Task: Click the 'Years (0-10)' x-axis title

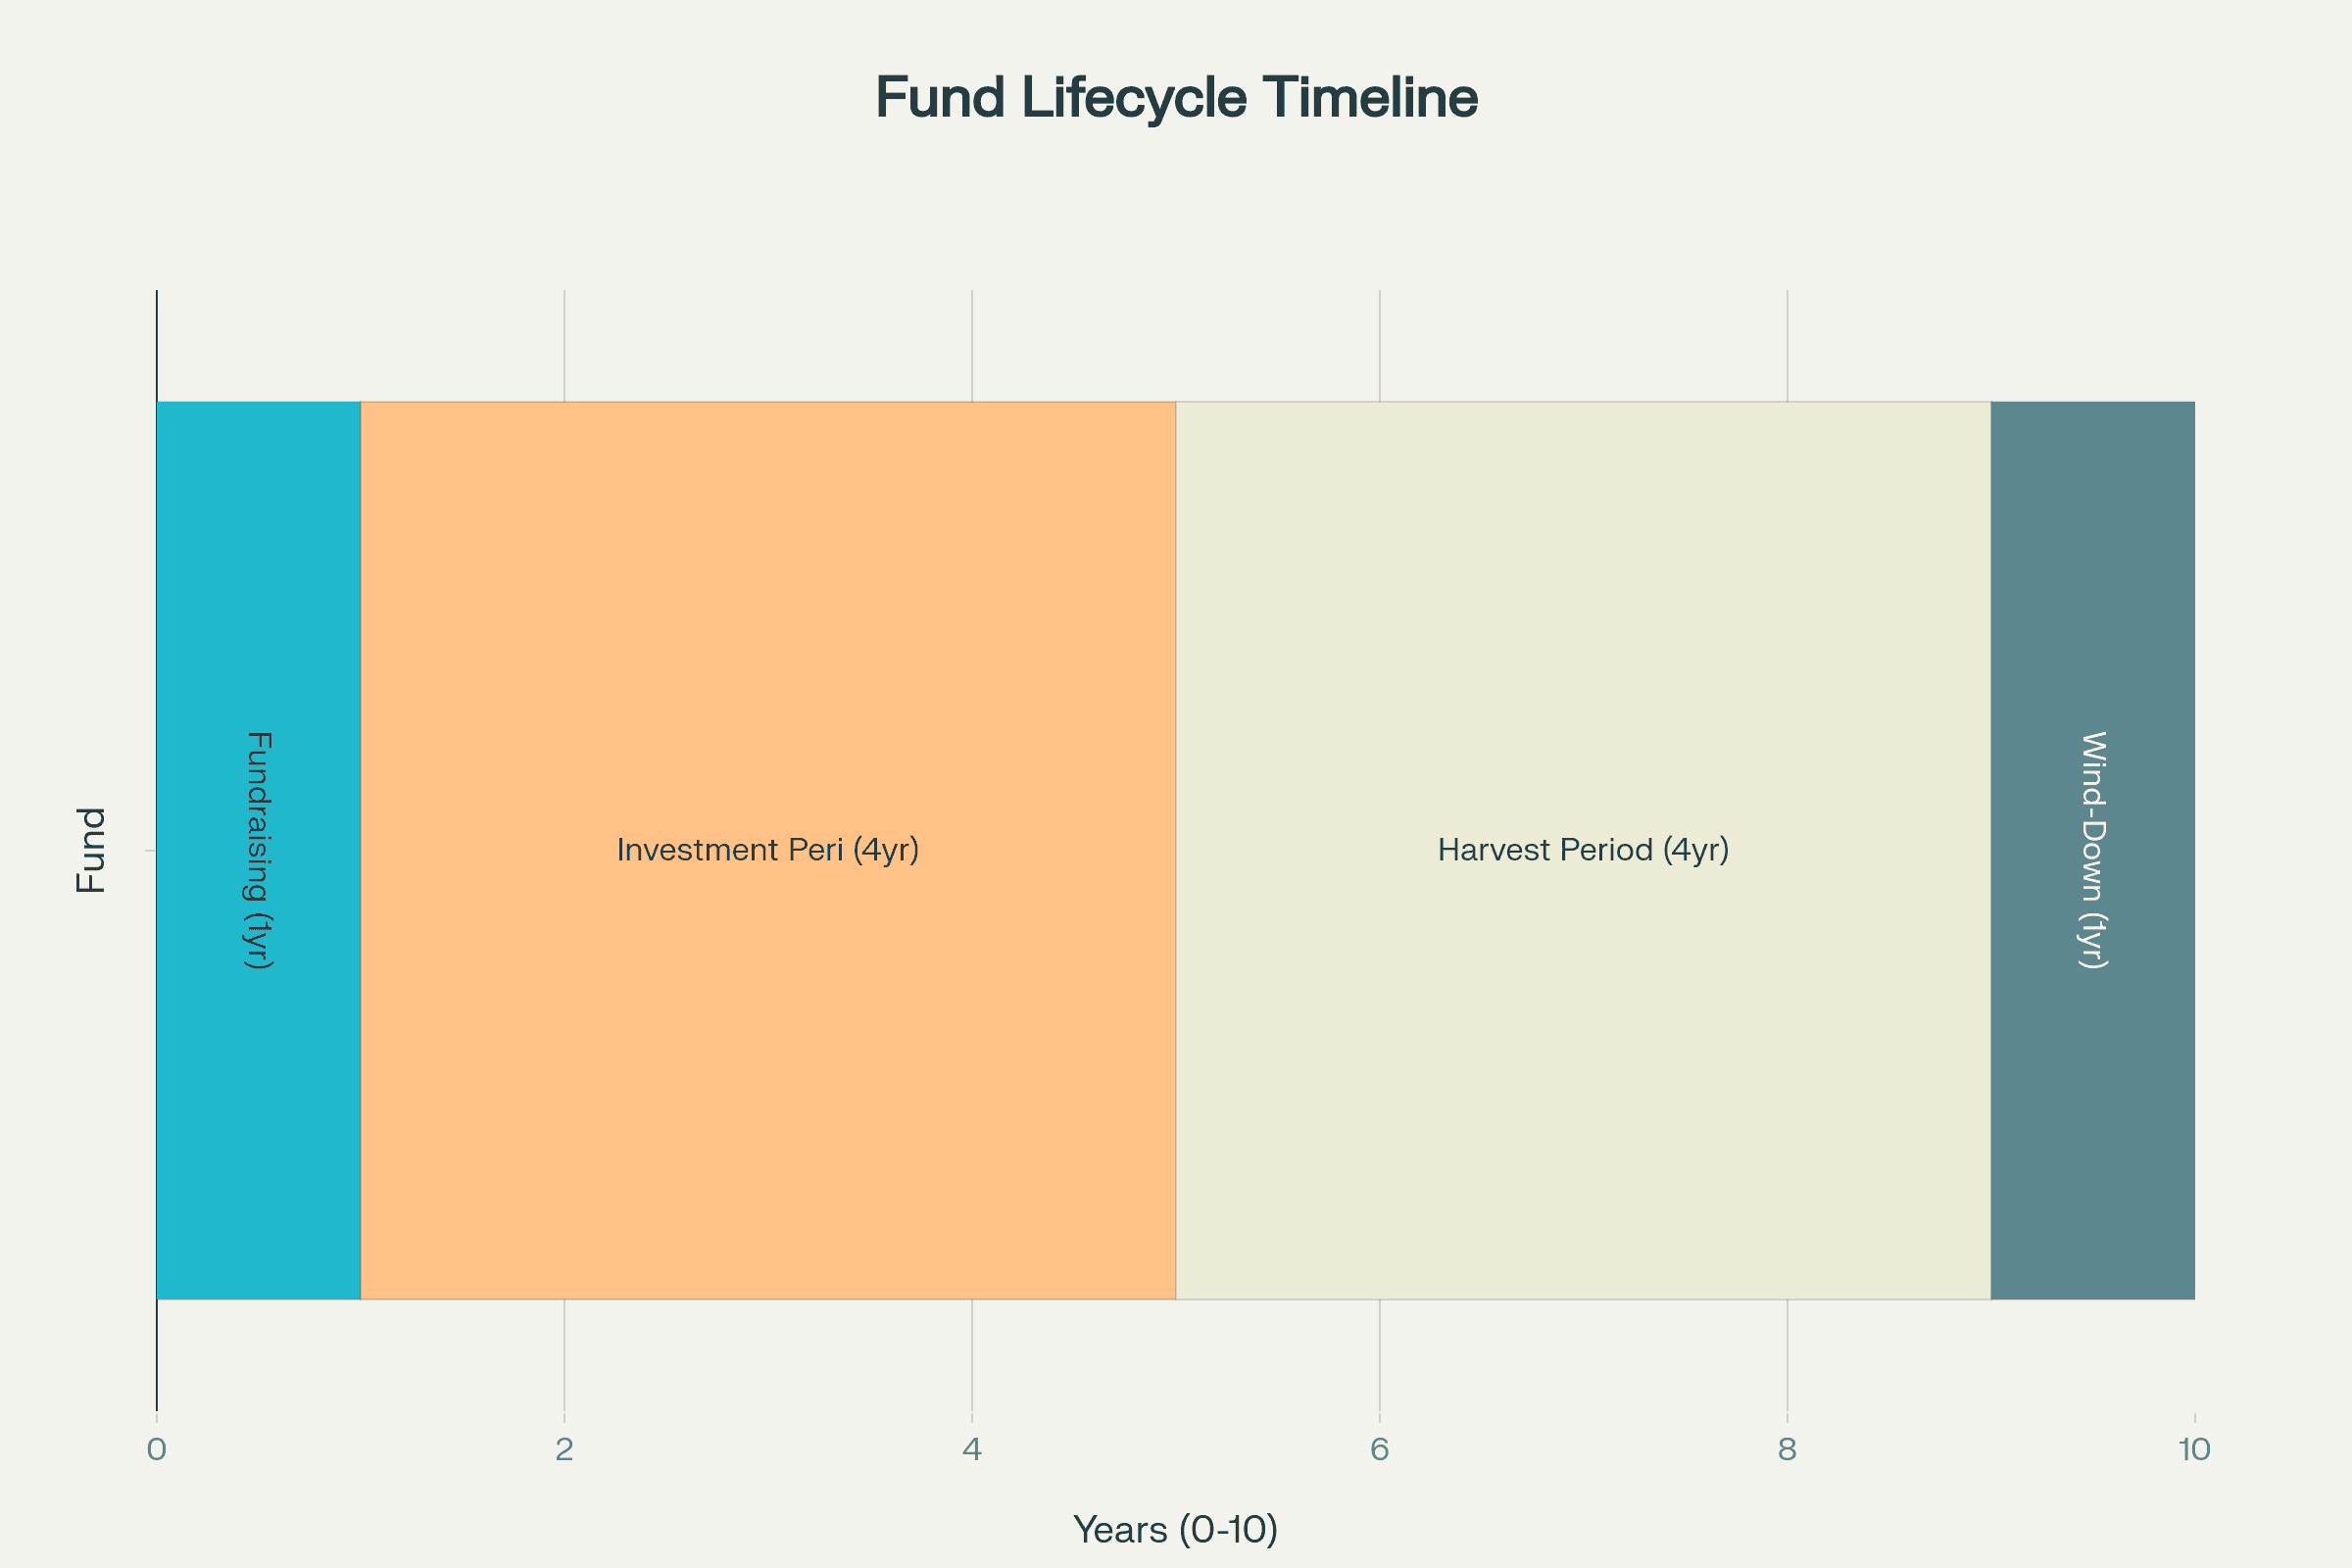Action: coord(1176,1530)
